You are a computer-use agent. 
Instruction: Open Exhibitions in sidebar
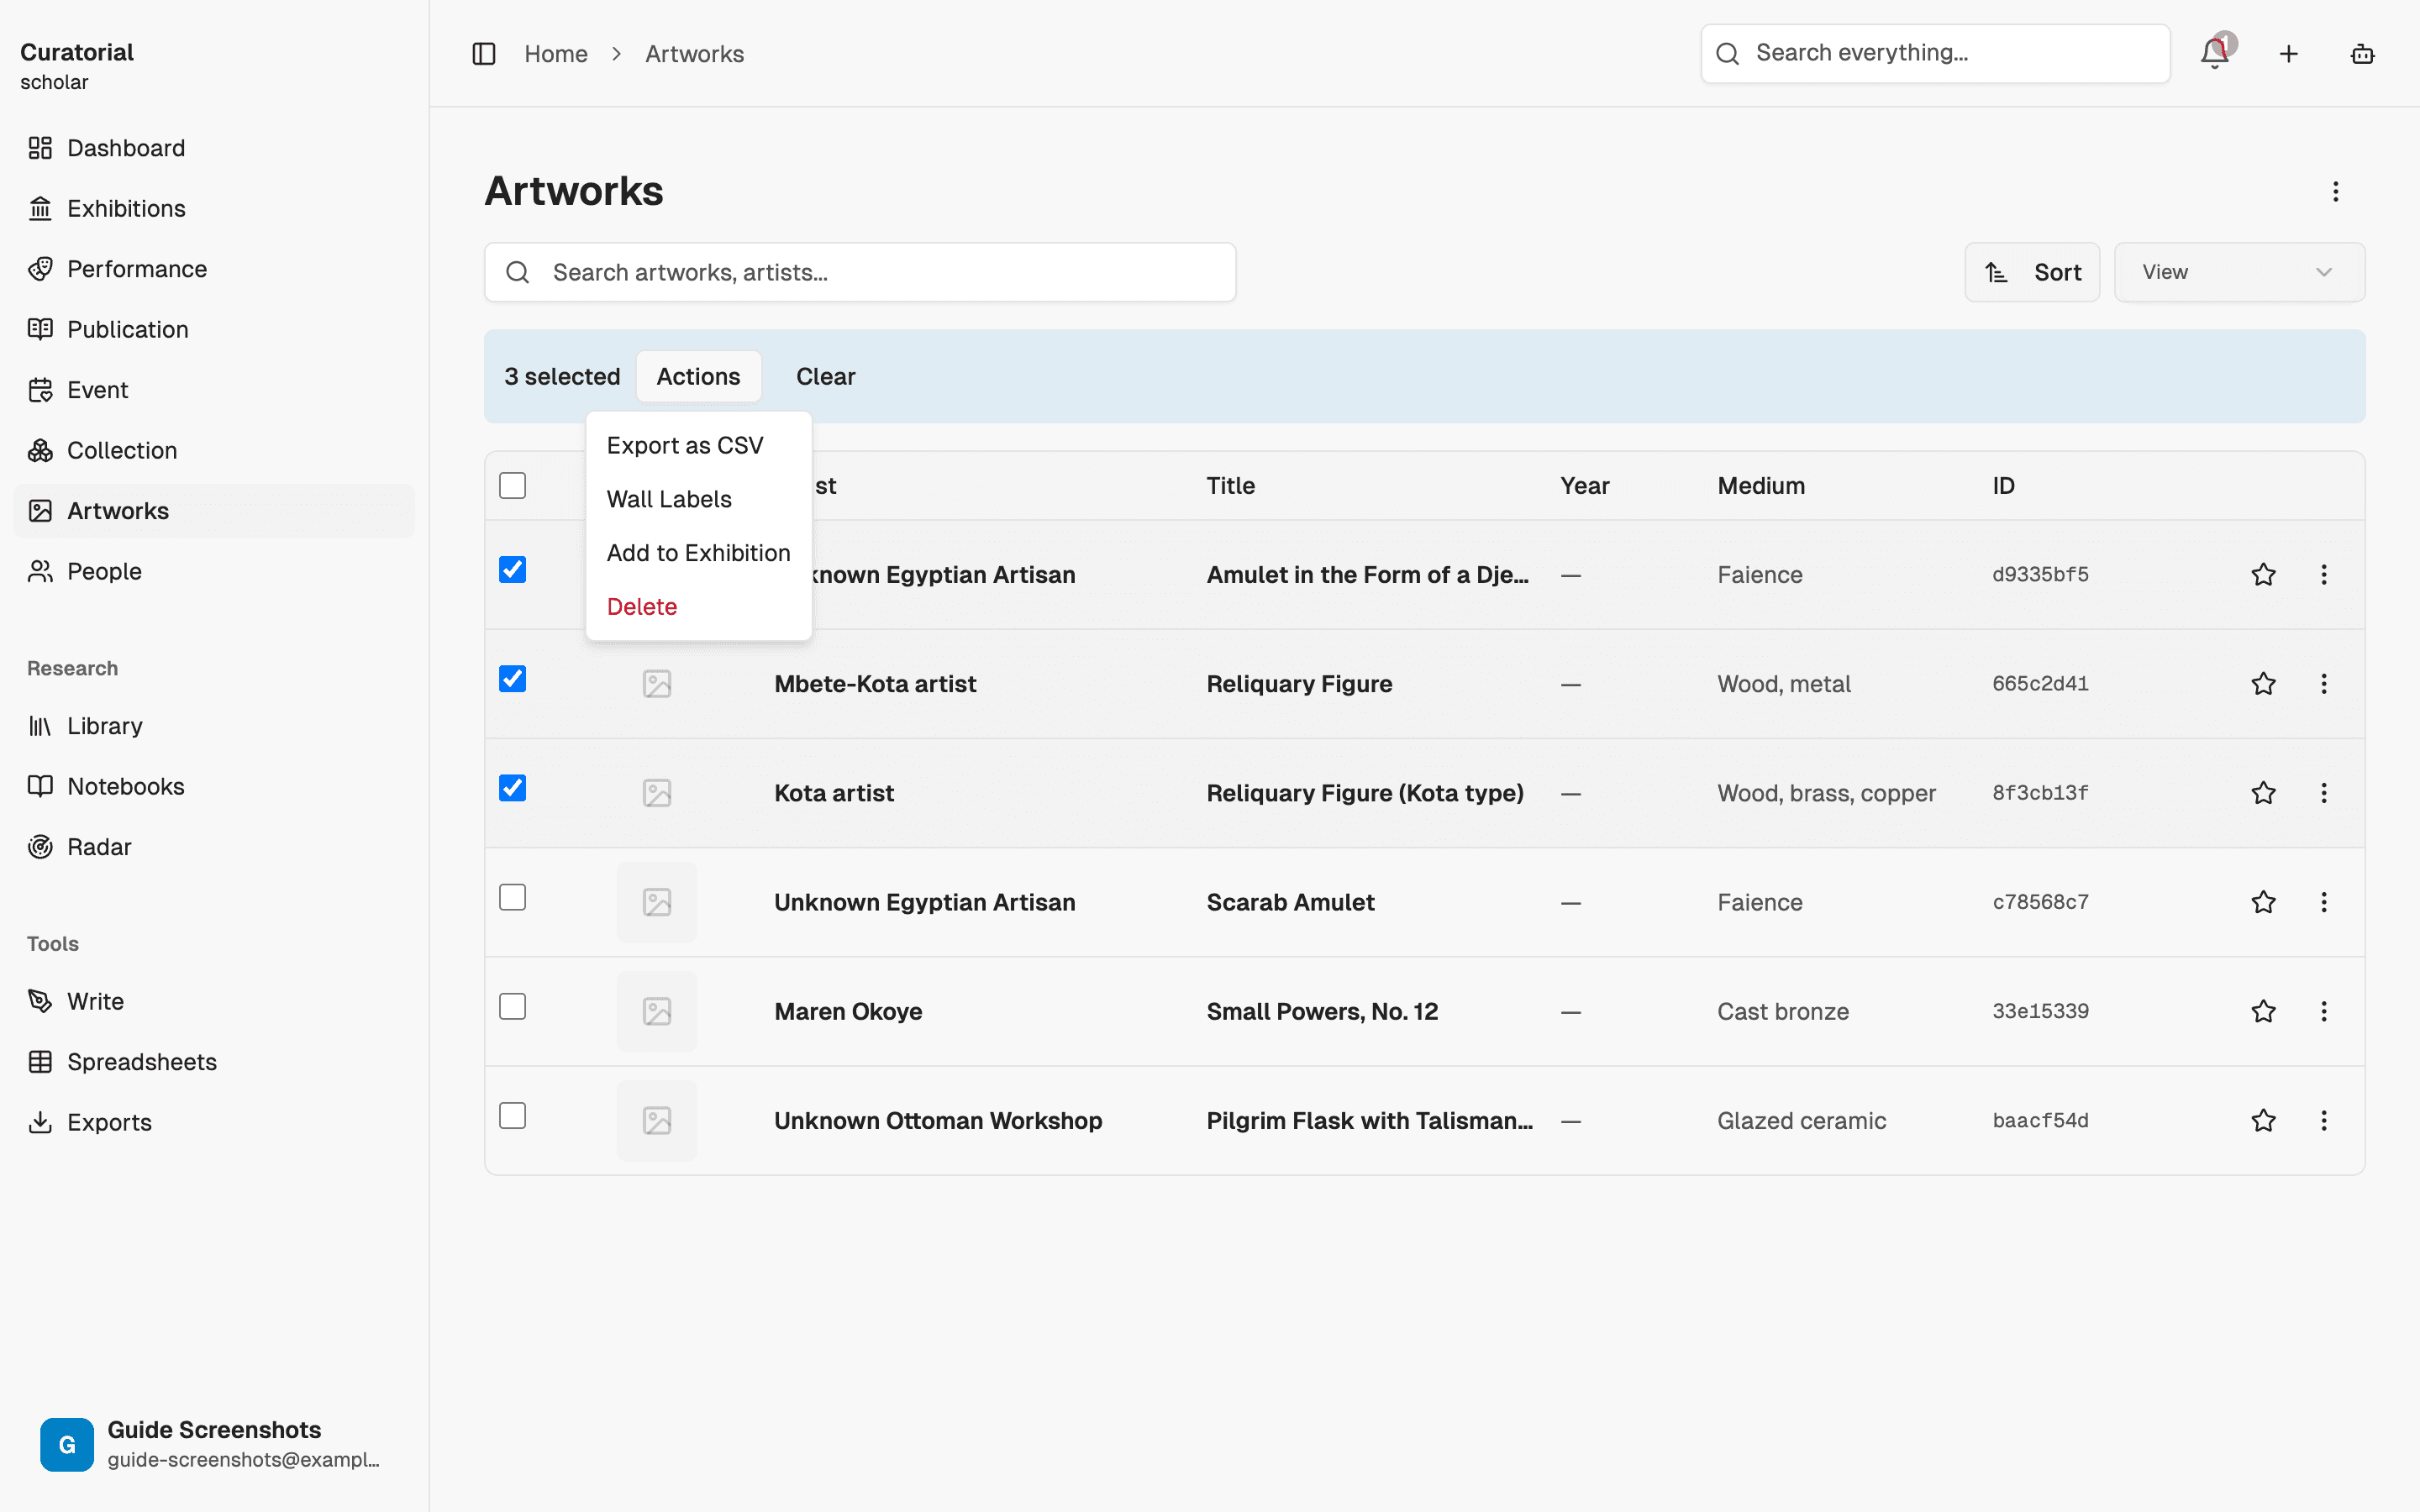coord(214,208)
